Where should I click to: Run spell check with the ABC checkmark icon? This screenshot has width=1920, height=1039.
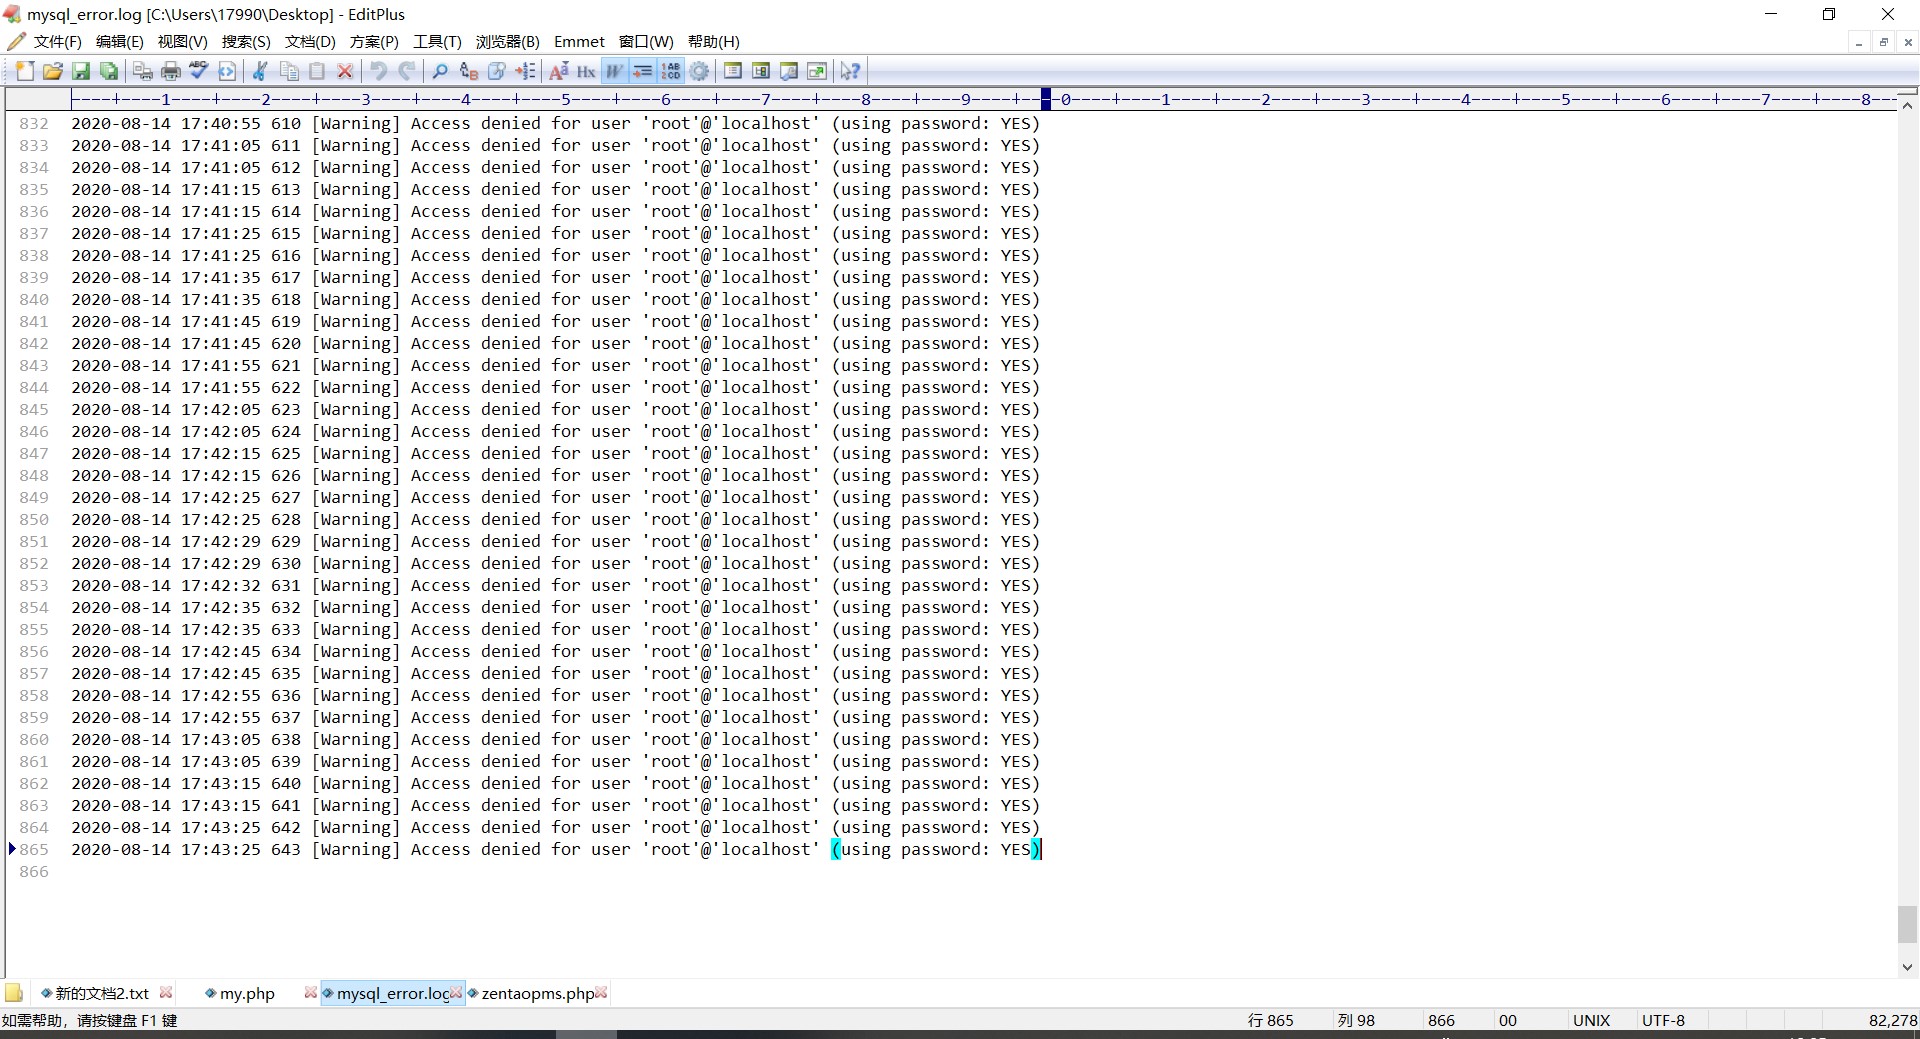tap(199, 71)
